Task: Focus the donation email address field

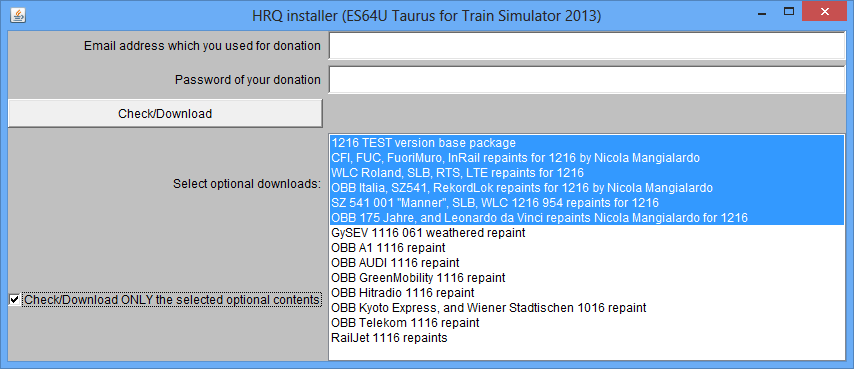Action: [587, 46]
